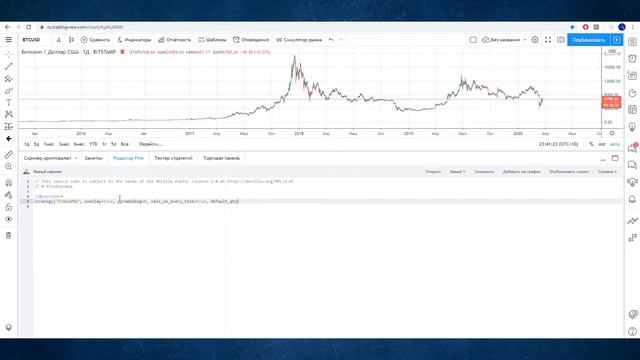The height and width of the screenshot is (360, 640).
Task: Open the Отчётность financials menu
Action: 174,40
